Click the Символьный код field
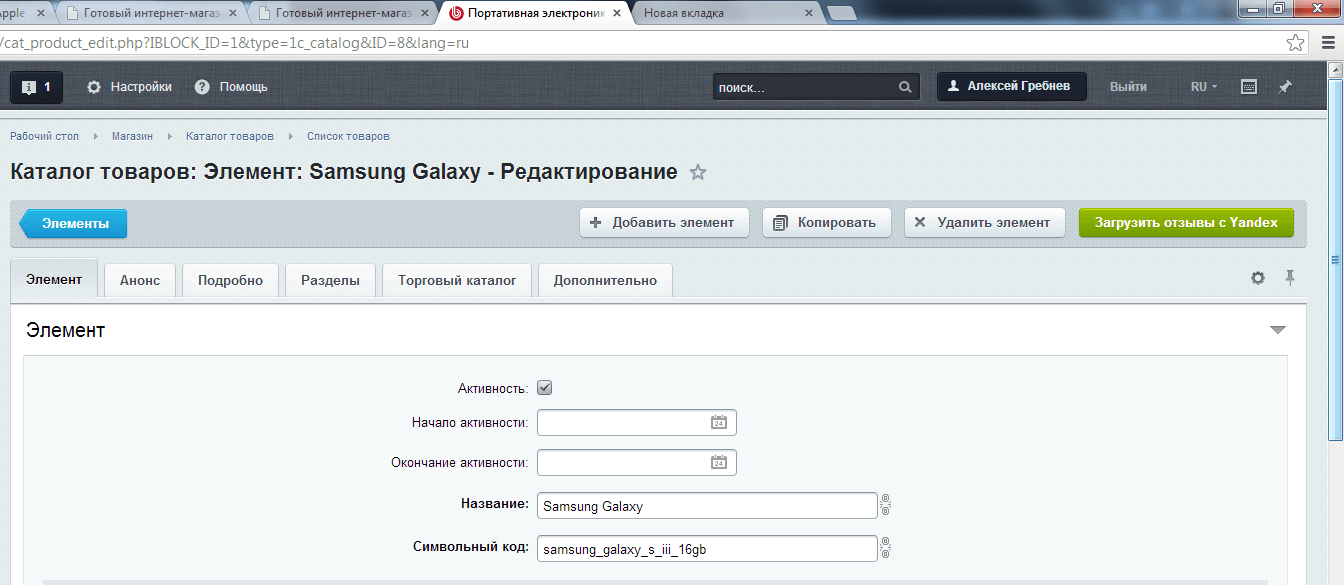 [707, 549]
